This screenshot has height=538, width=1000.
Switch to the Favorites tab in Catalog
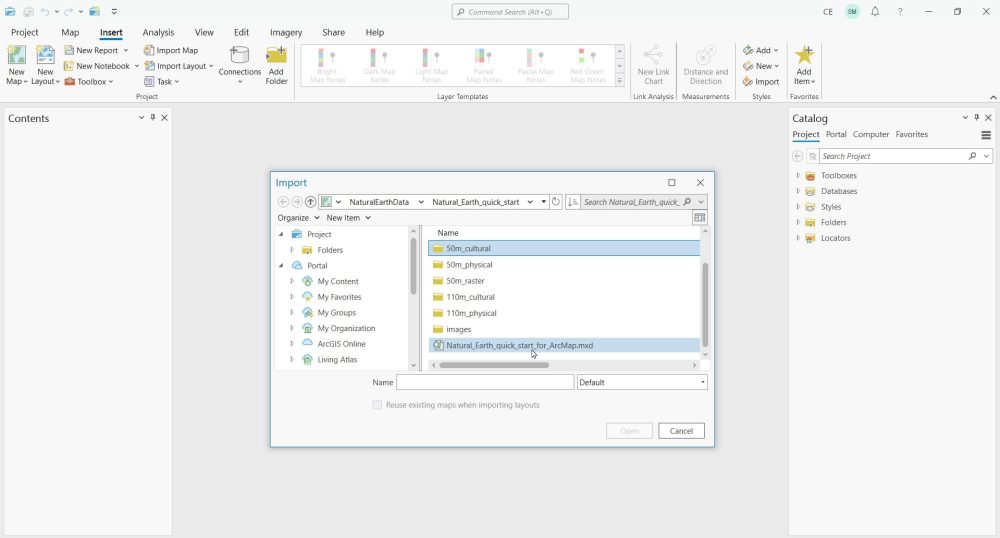click(911, 134)
